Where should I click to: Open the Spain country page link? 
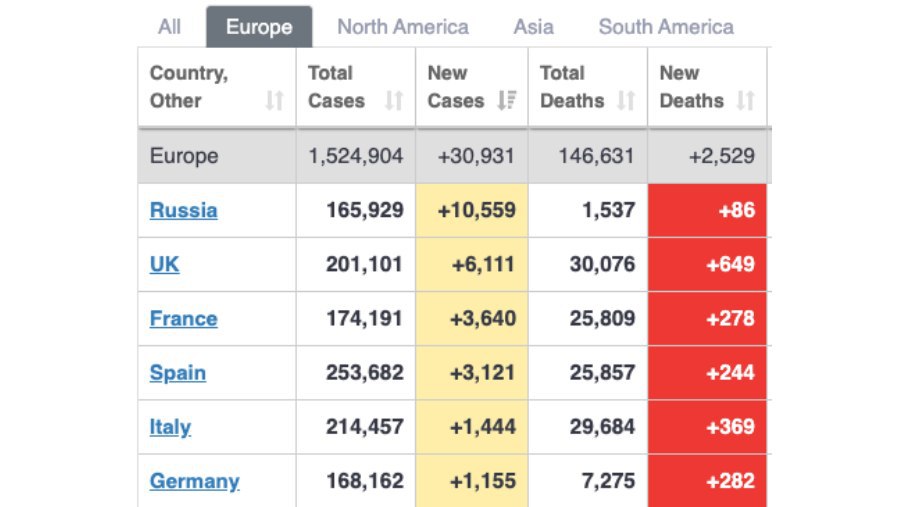coord(178,373)
